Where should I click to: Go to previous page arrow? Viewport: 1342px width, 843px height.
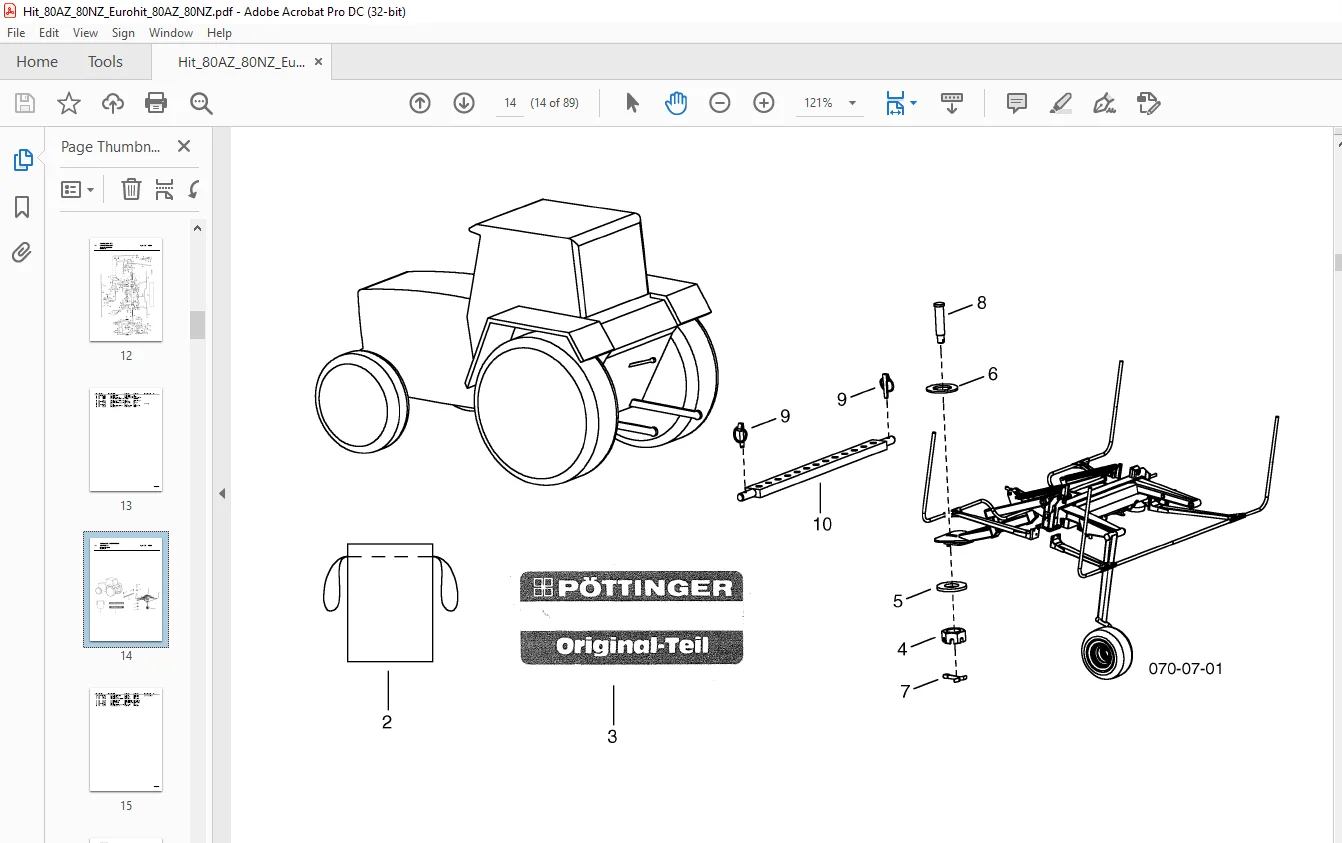point(420,103)
